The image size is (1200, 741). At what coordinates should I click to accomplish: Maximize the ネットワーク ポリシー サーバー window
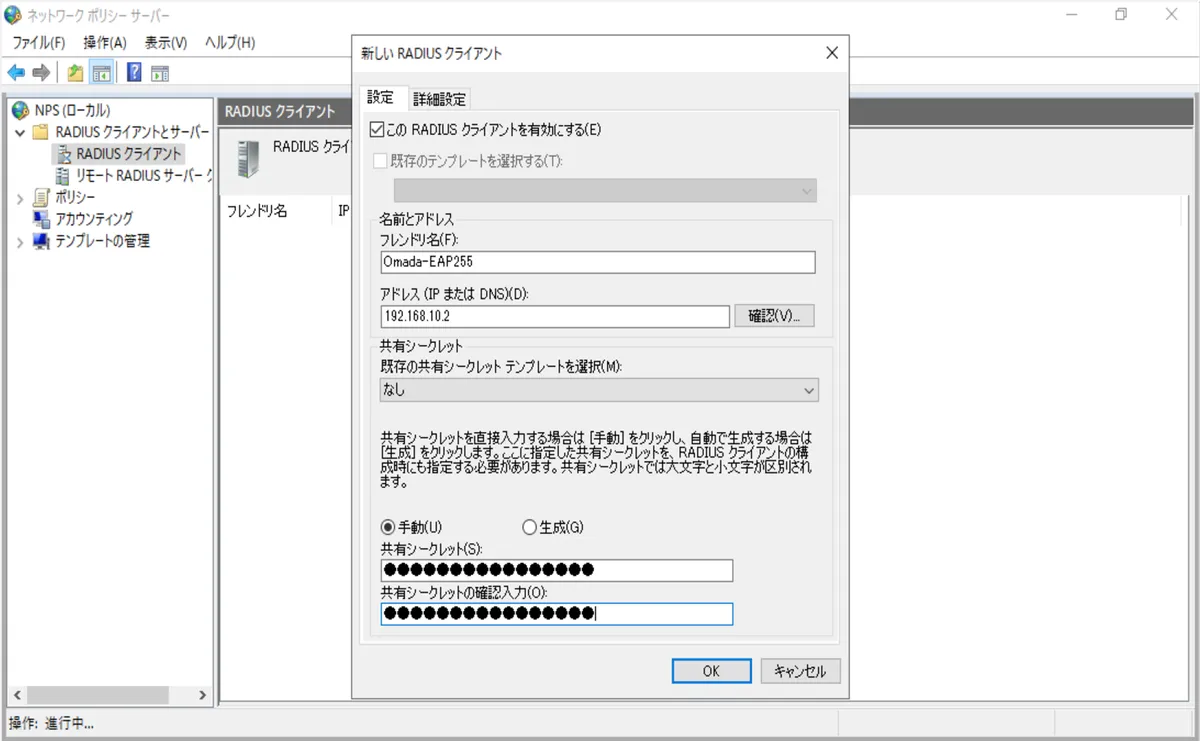1121,15
